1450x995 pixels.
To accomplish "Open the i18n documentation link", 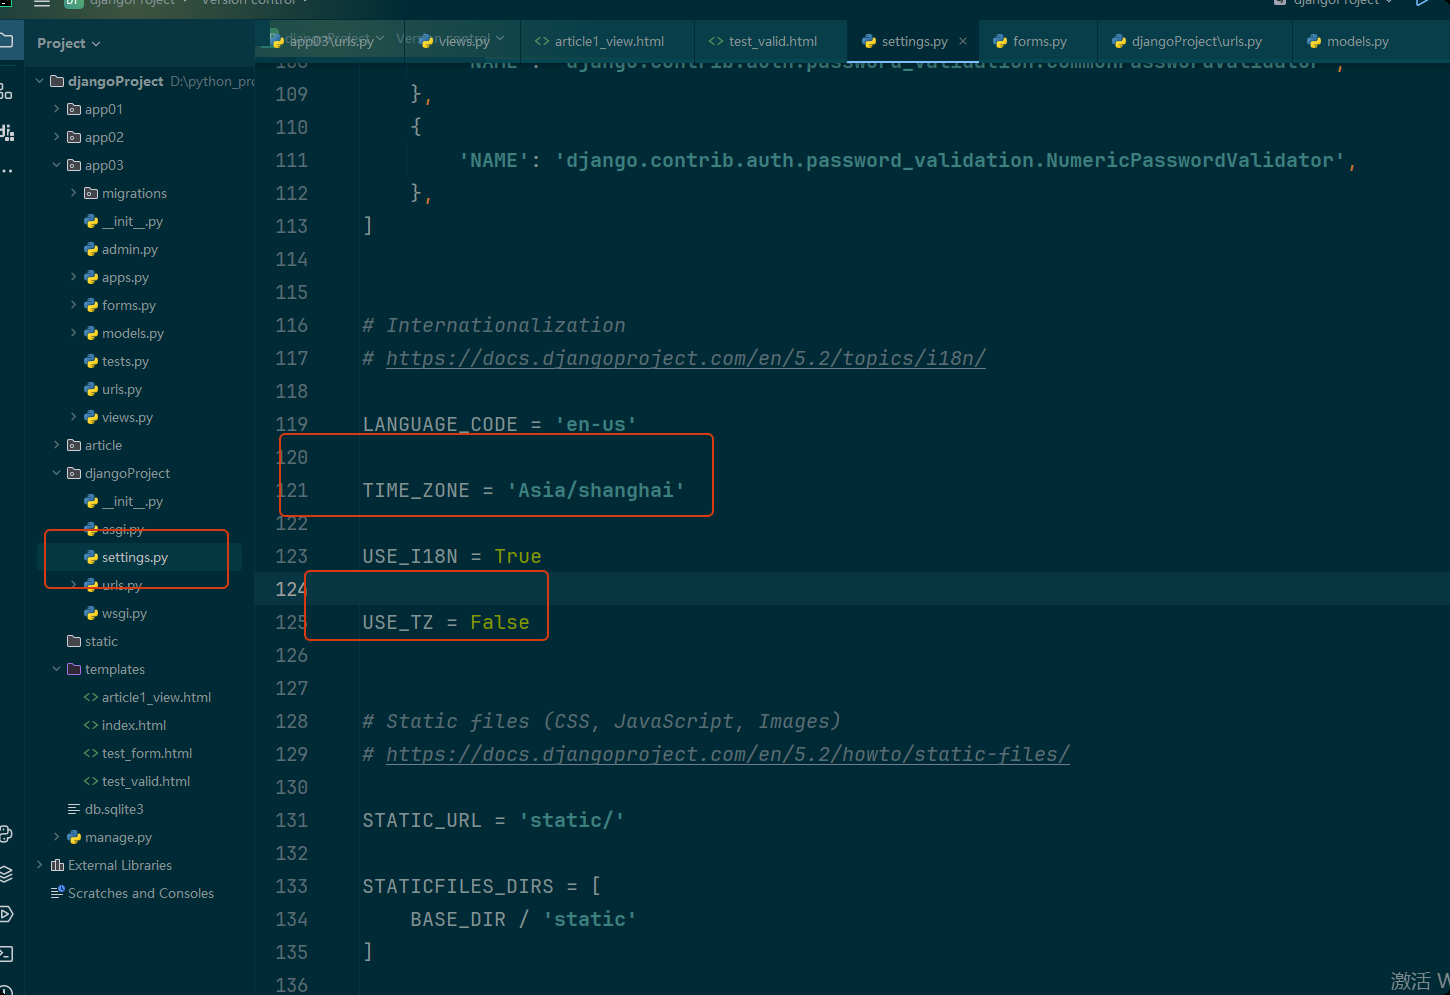I will click(686, 358).
